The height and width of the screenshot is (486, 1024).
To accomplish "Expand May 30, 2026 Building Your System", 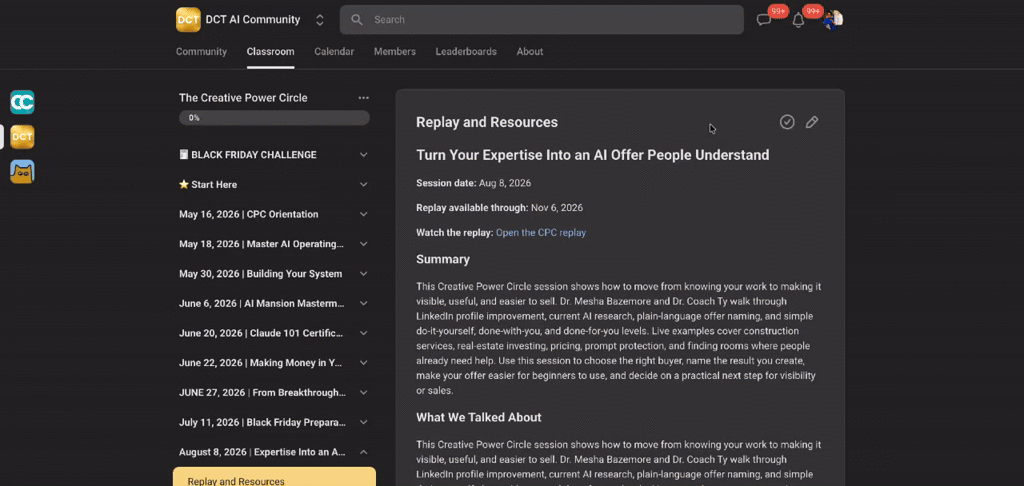I will 274,274.
